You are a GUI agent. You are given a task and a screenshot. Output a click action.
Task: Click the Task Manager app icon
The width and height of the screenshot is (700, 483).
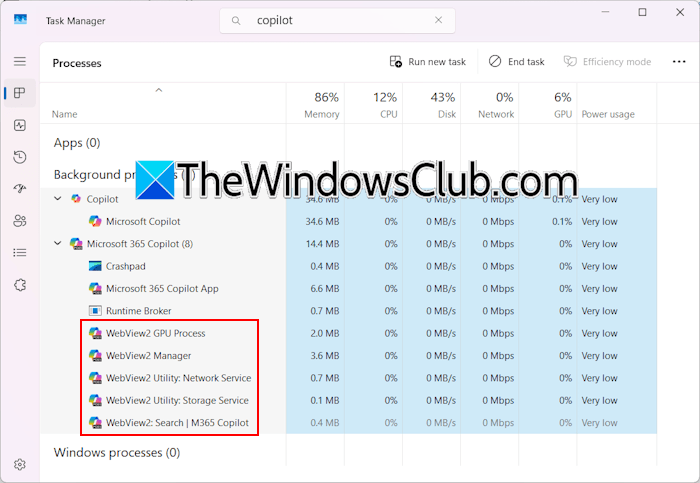point(20,20)
